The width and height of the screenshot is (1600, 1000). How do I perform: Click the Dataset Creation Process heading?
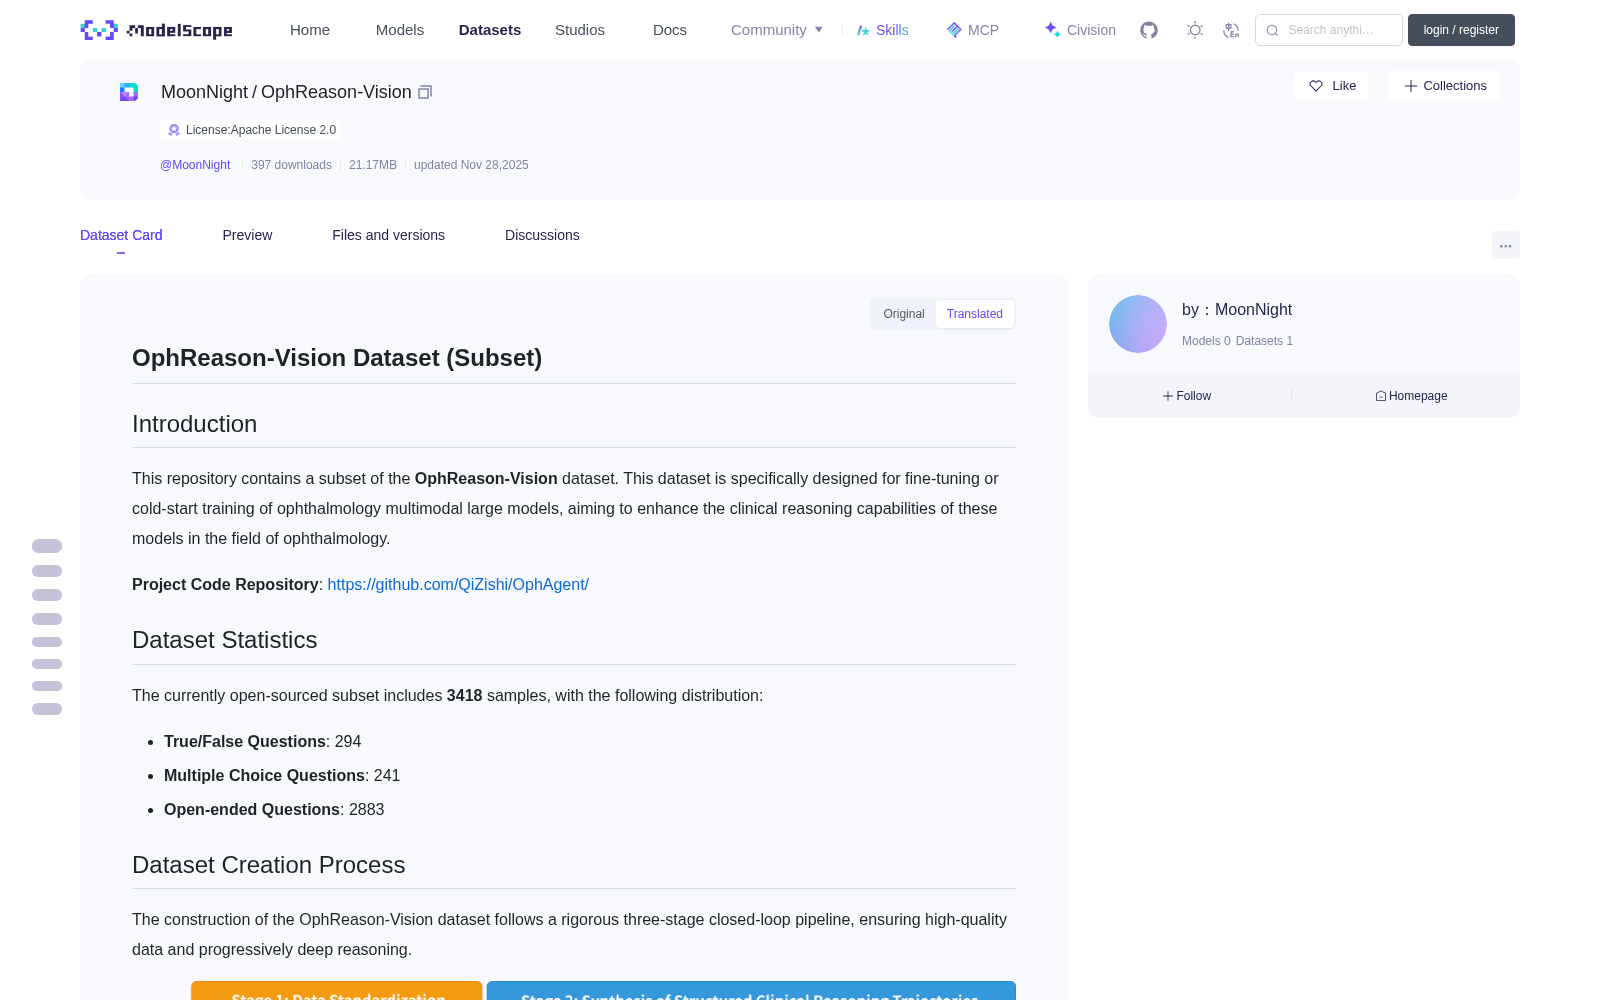pos(268,865)
